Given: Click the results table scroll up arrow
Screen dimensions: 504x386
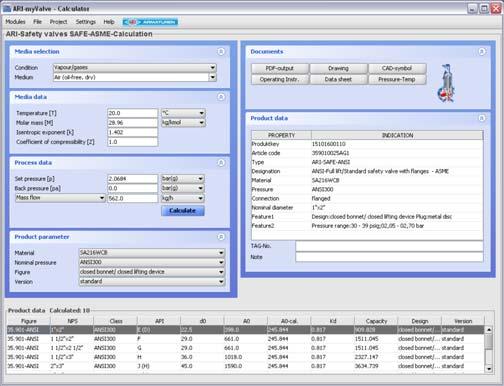Looking at the screenshot, I should (x=488, y=330).
